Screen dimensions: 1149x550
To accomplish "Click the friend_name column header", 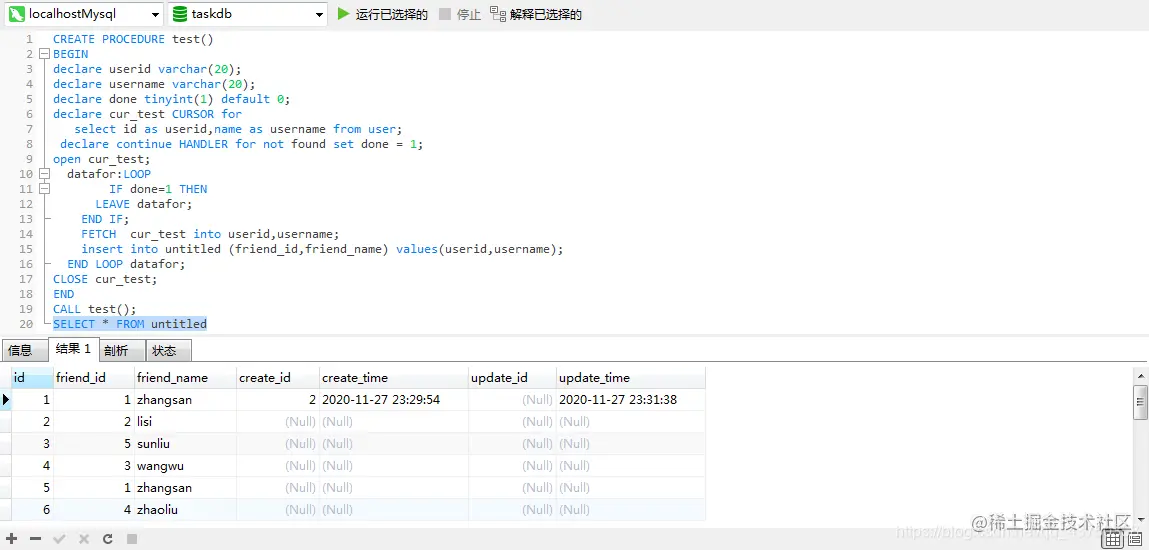I will (185, 378).
